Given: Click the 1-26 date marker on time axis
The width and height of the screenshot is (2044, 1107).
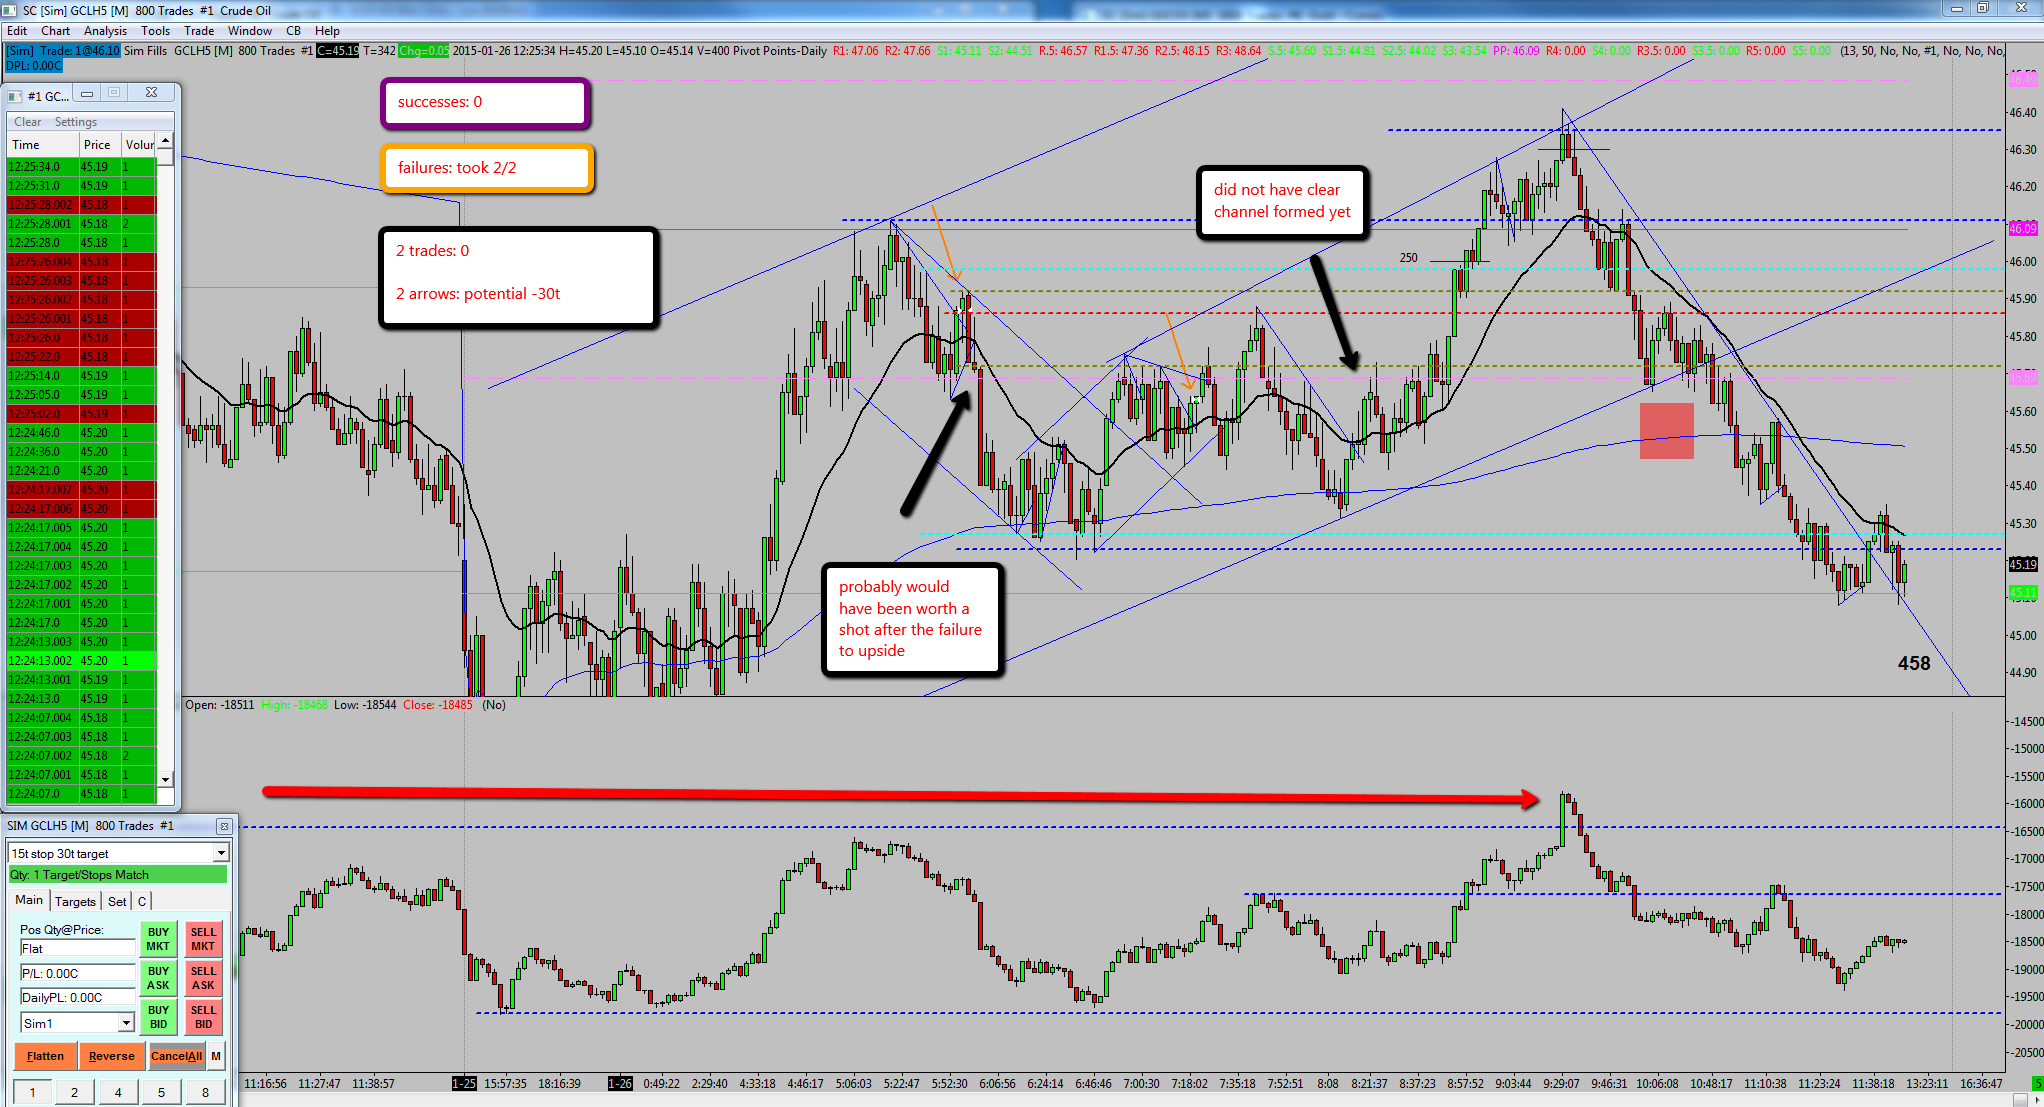Looking at the screenshot, I should (x=620, y=1083).
